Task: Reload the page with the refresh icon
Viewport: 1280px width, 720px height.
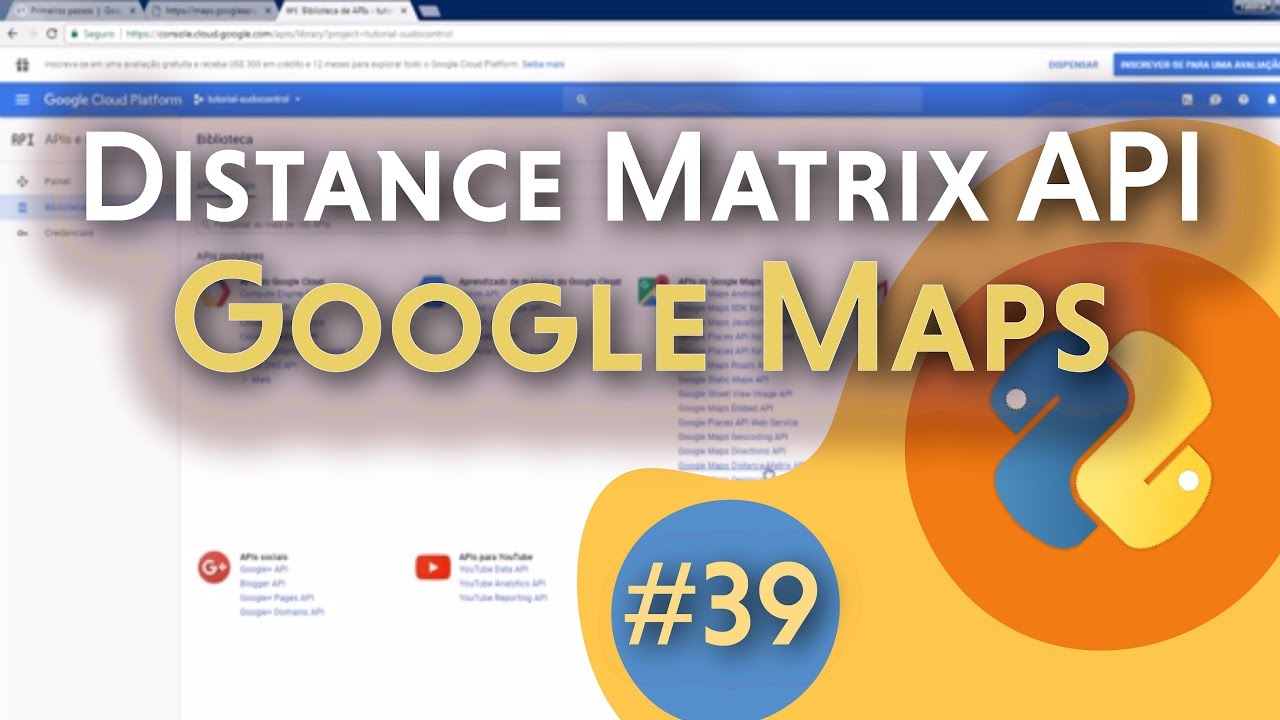Action: click(x=52, y=33)
